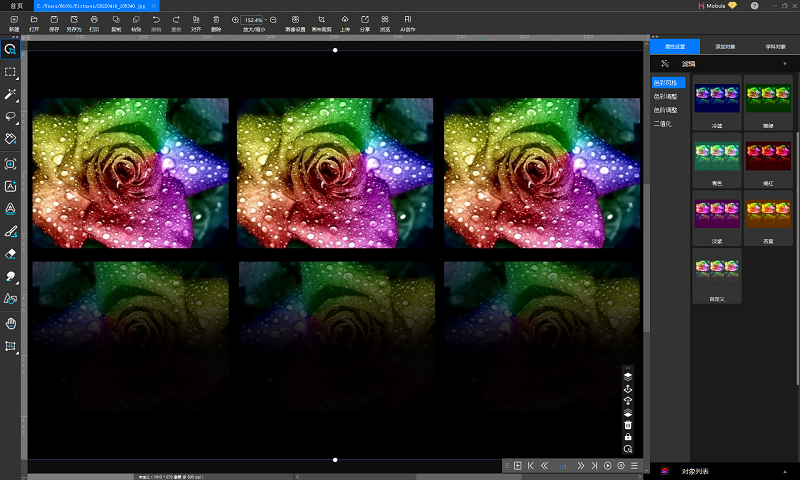Collapse the 滤镜 panel dropdown arrow
The width and height of the screenshot is (800, 480).
coord(784,64)
